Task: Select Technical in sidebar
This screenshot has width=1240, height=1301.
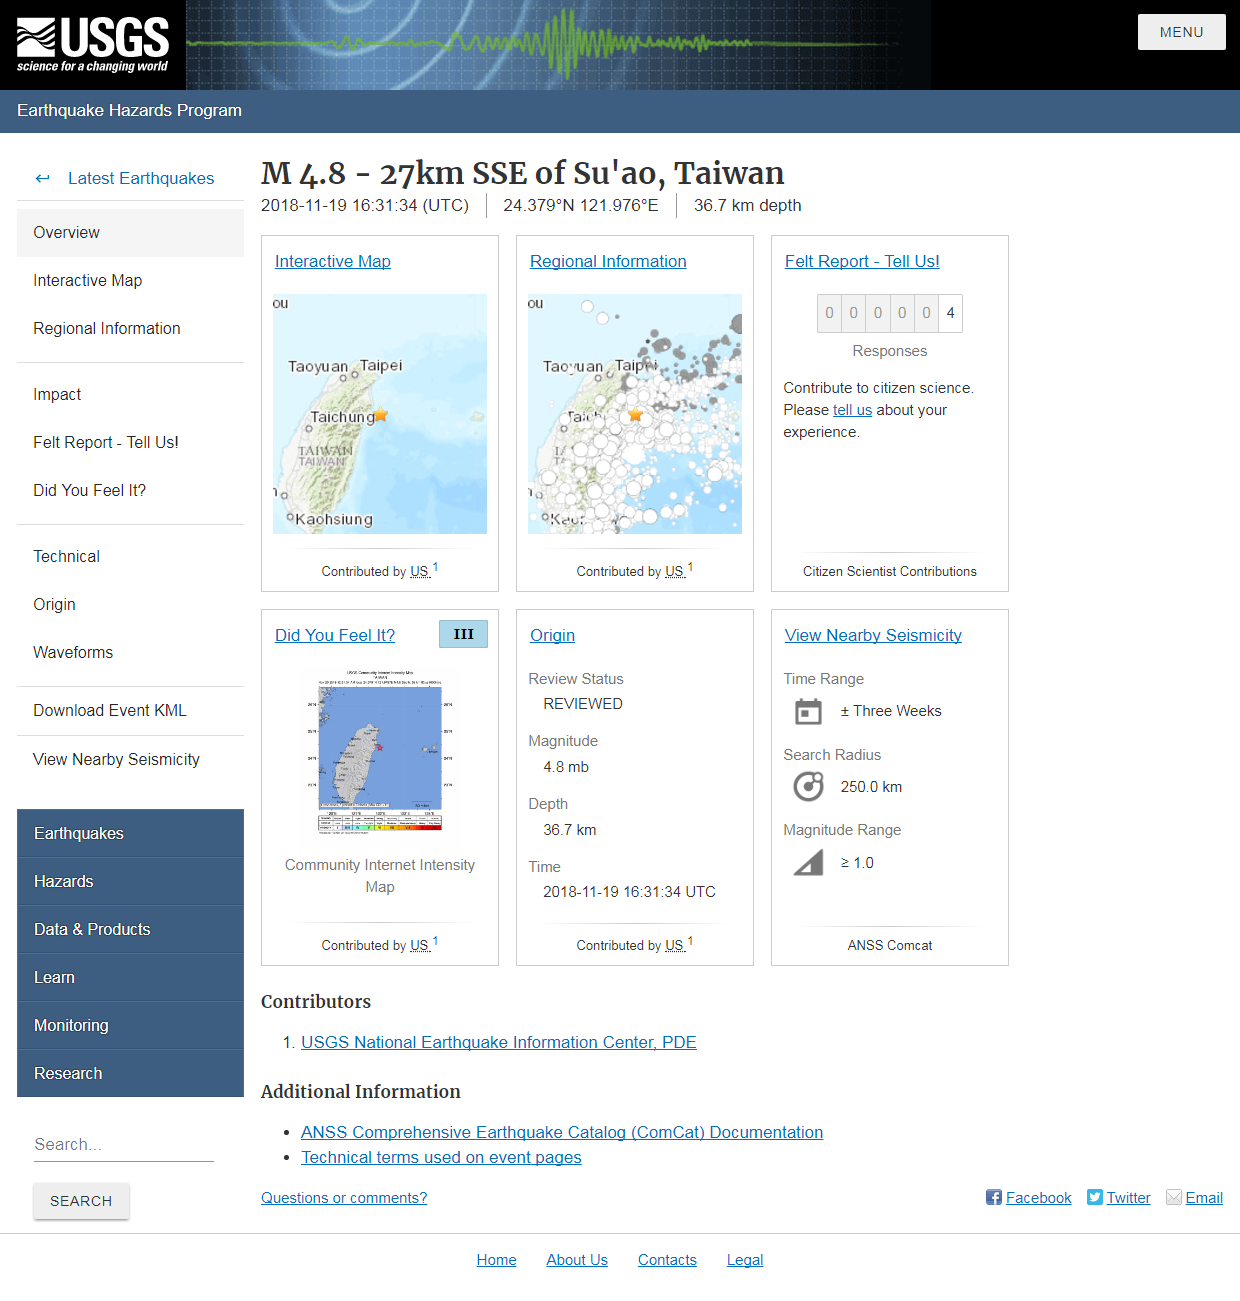Action: (130, 556)
